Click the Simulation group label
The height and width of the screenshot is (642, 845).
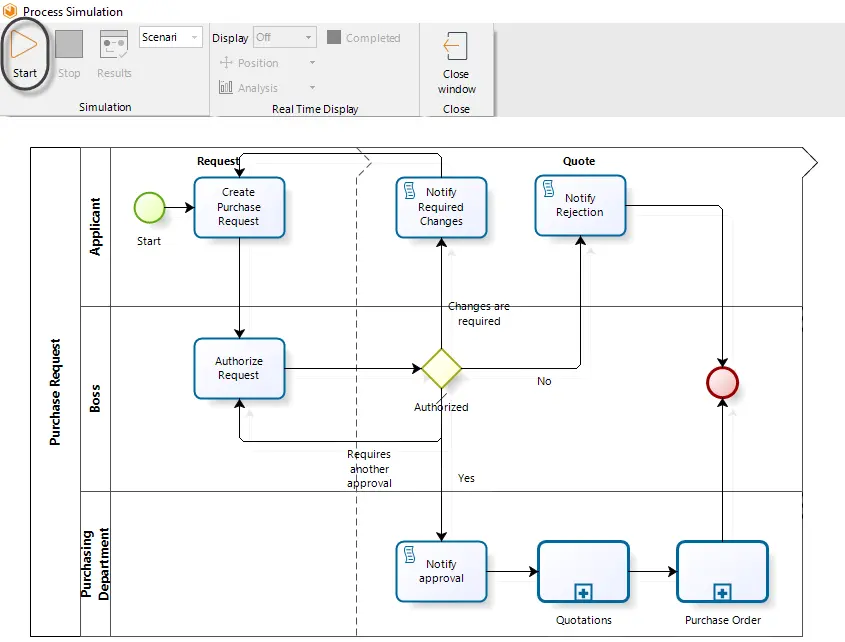pos(105,107)
